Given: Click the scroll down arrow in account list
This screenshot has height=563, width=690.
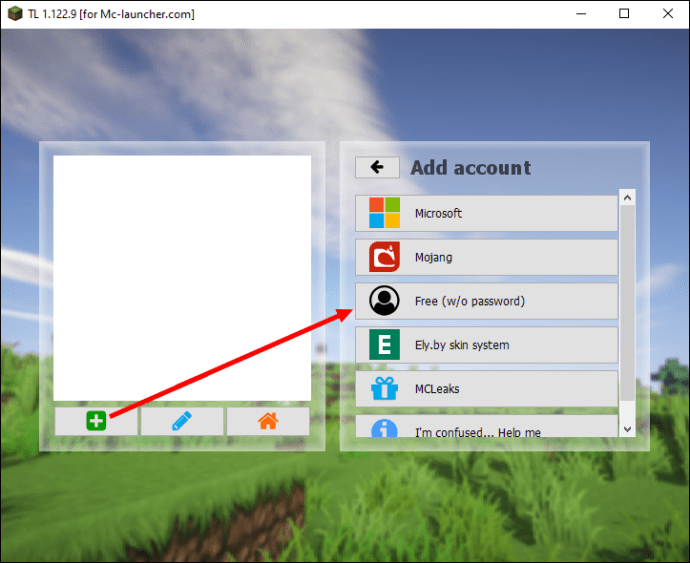Looking at the screenshot, I should (628, 429).
